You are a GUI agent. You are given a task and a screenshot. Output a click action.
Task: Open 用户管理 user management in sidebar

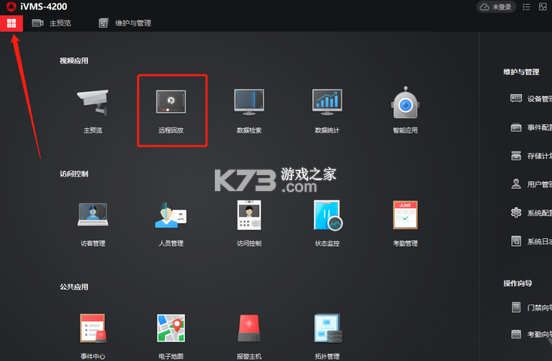531,184
